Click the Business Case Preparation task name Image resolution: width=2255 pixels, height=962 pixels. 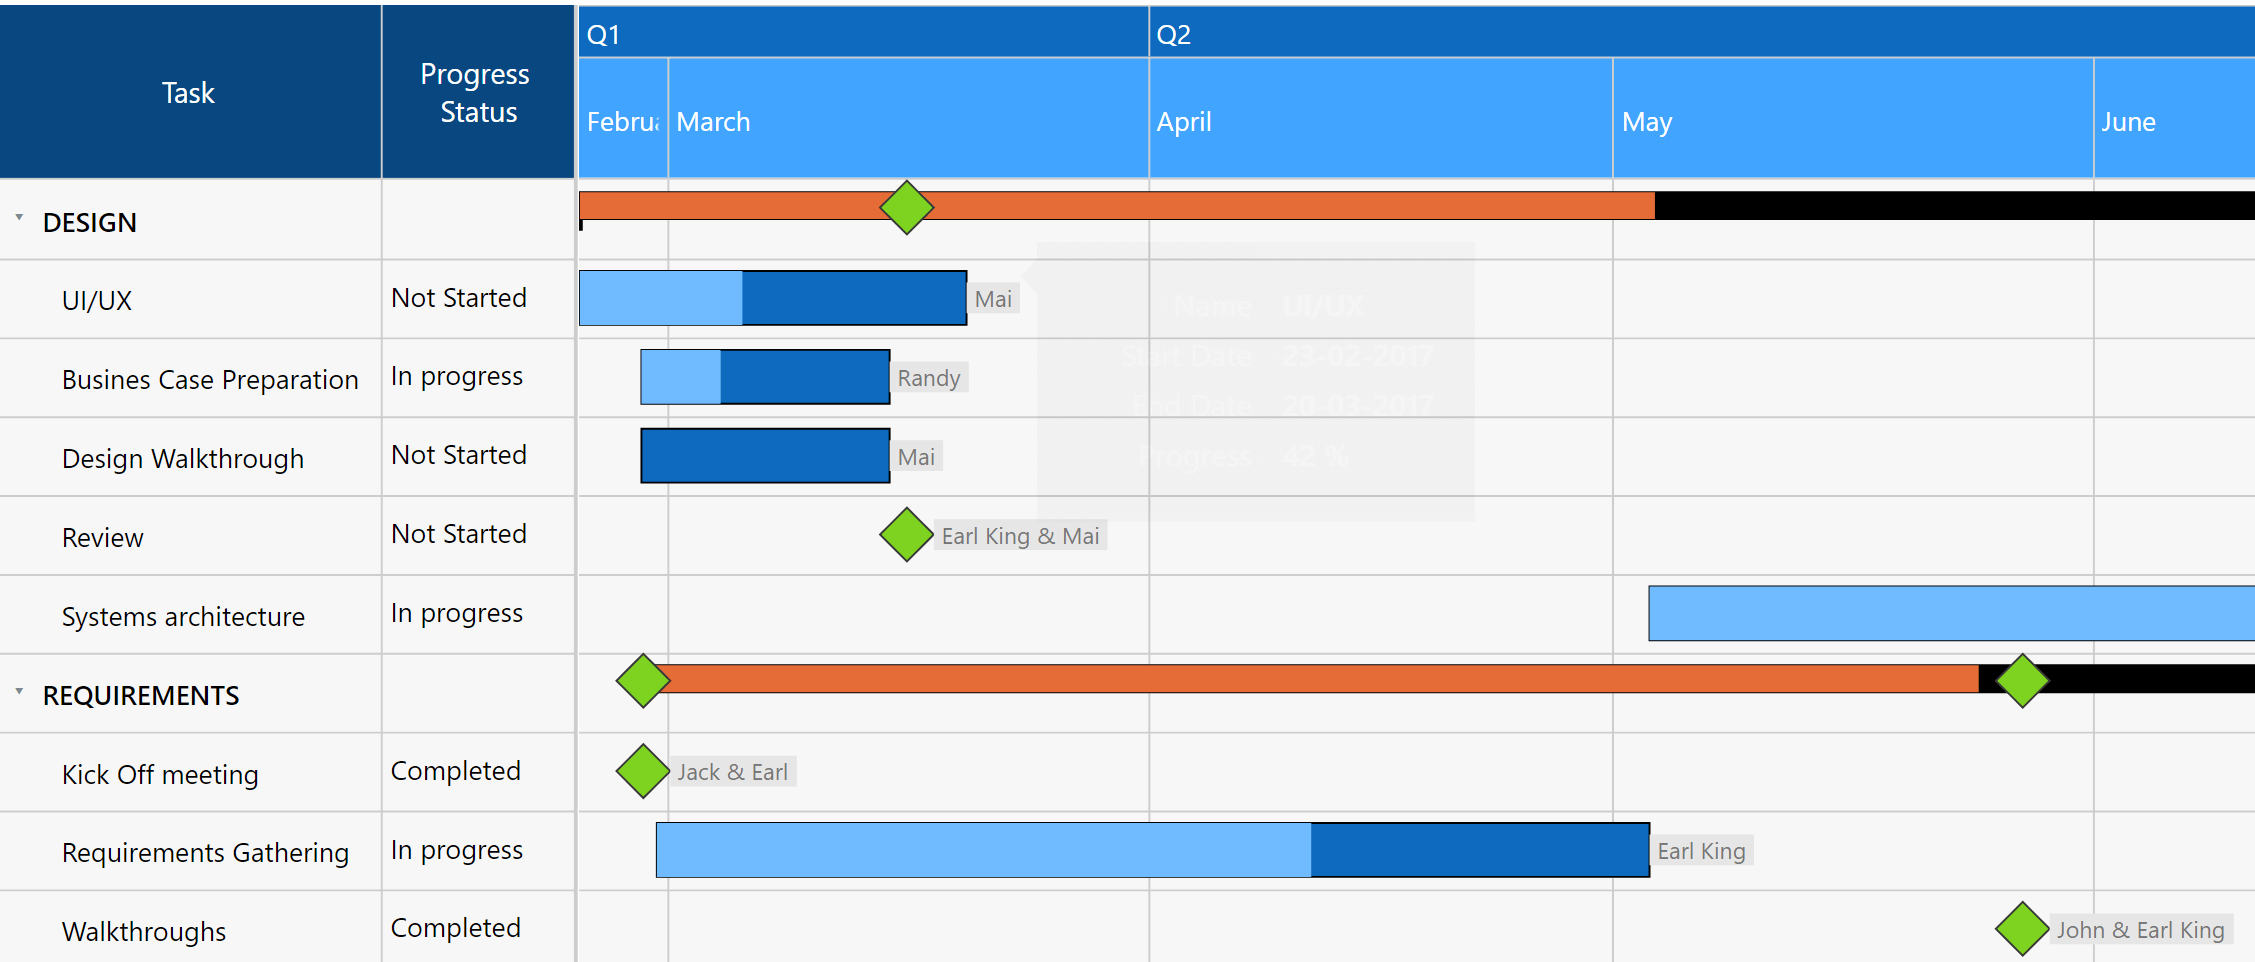pyautogui.click(x=210, y=379)
